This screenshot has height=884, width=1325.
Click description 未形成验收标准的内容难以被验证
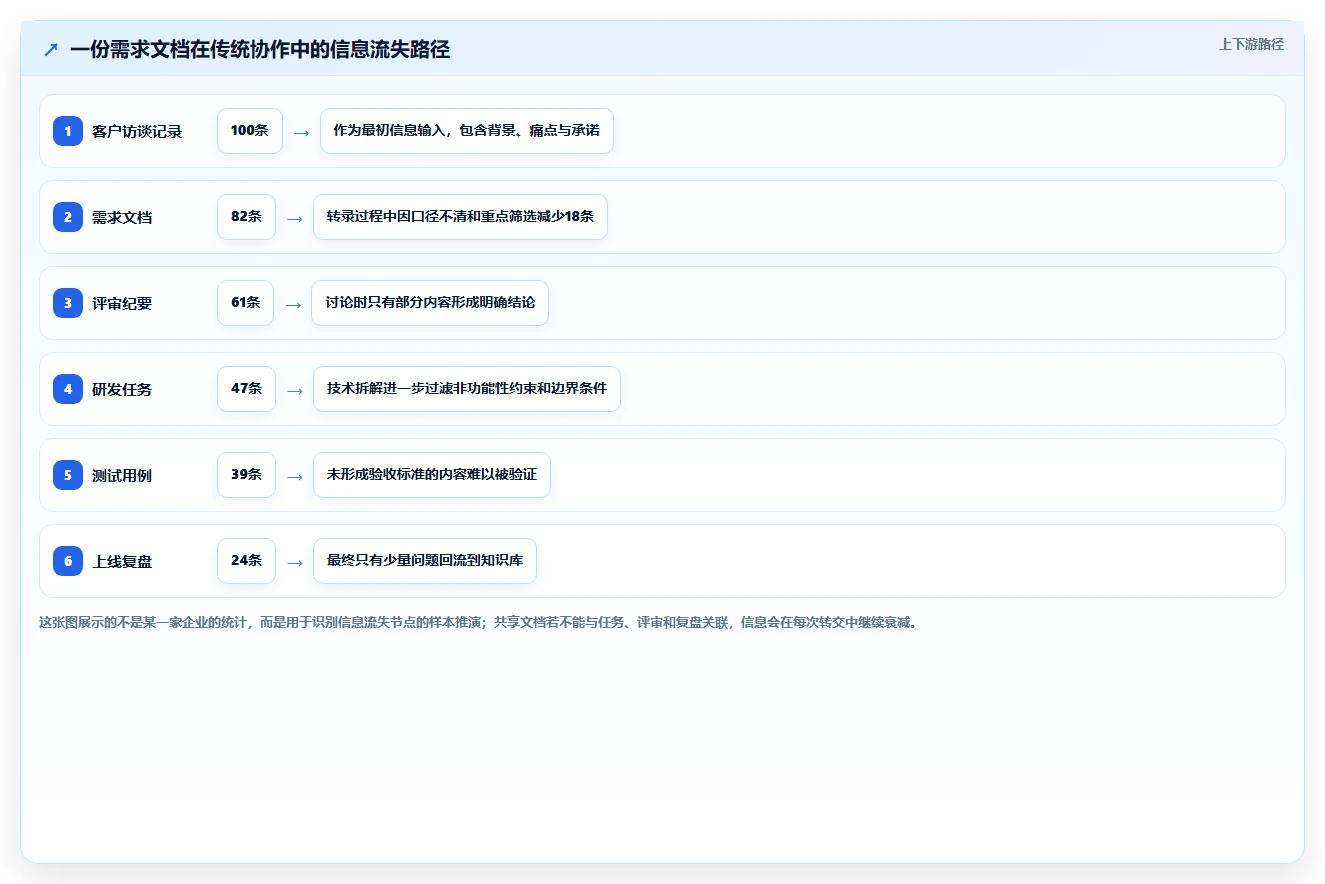[432, 475]
